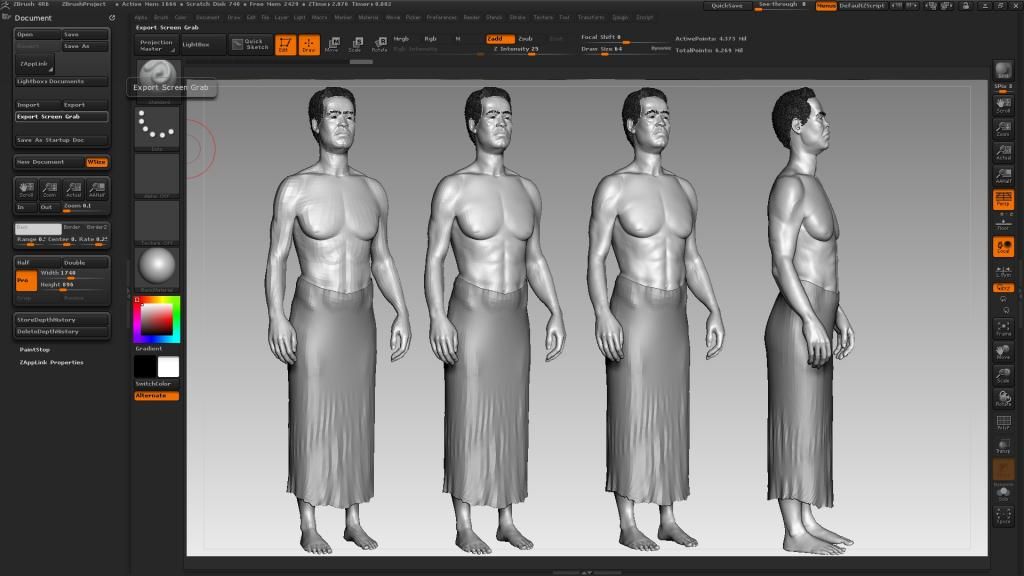
Task: Toggle Local transform icon in right shelf
Action: pos(1003,247)
